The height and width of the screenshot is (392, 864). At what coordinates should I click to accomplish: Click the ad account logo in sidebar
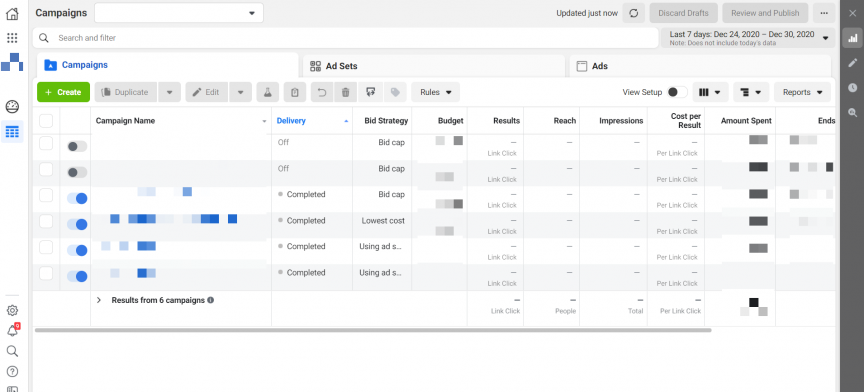coord(12,62)
